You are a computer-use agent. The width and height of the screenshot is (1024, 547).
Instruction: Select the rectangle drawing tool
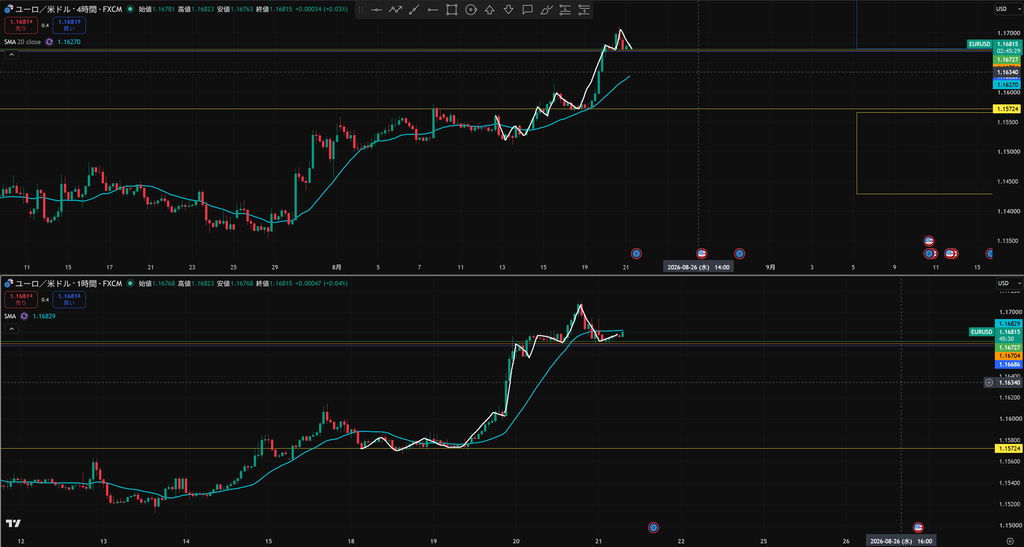(x=451, y=10)
